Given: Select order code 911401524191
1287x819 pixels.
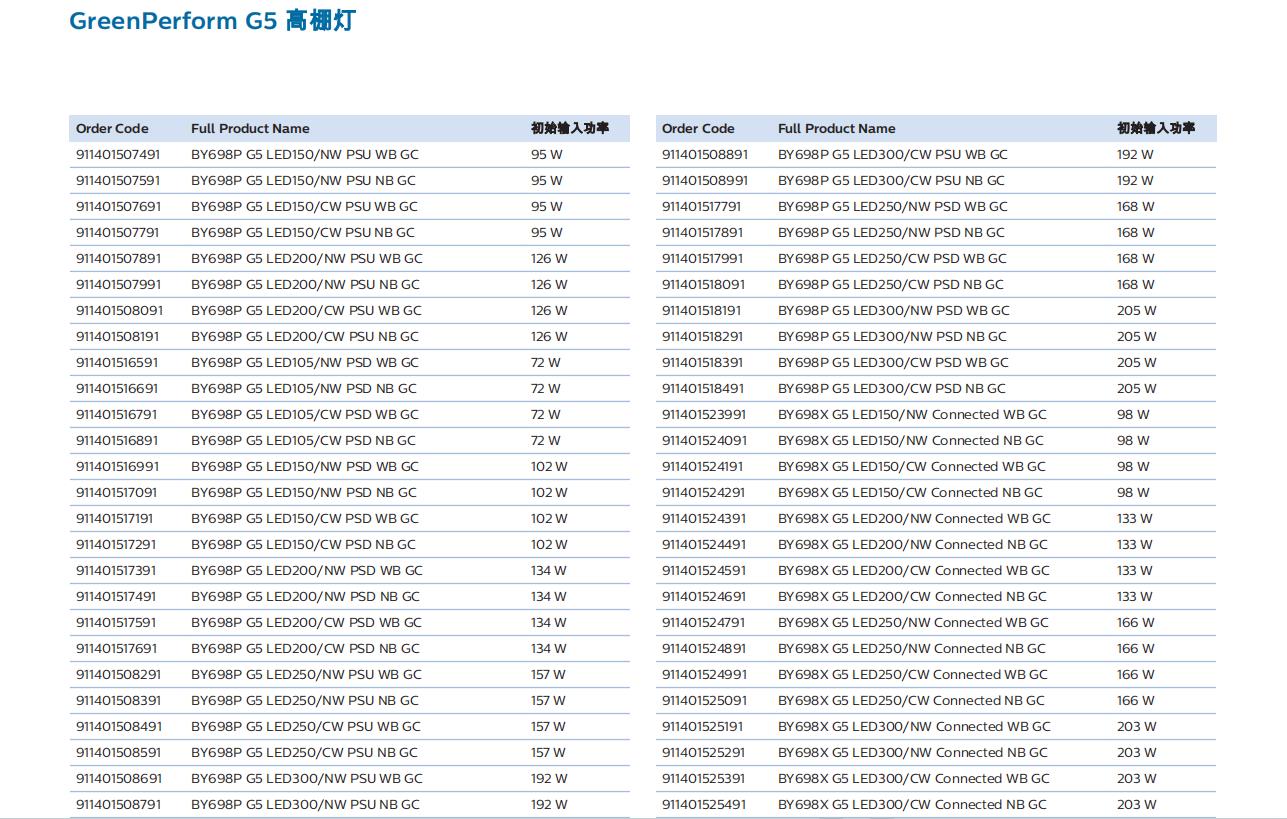Looking at the screenshot, I should 703,467.
